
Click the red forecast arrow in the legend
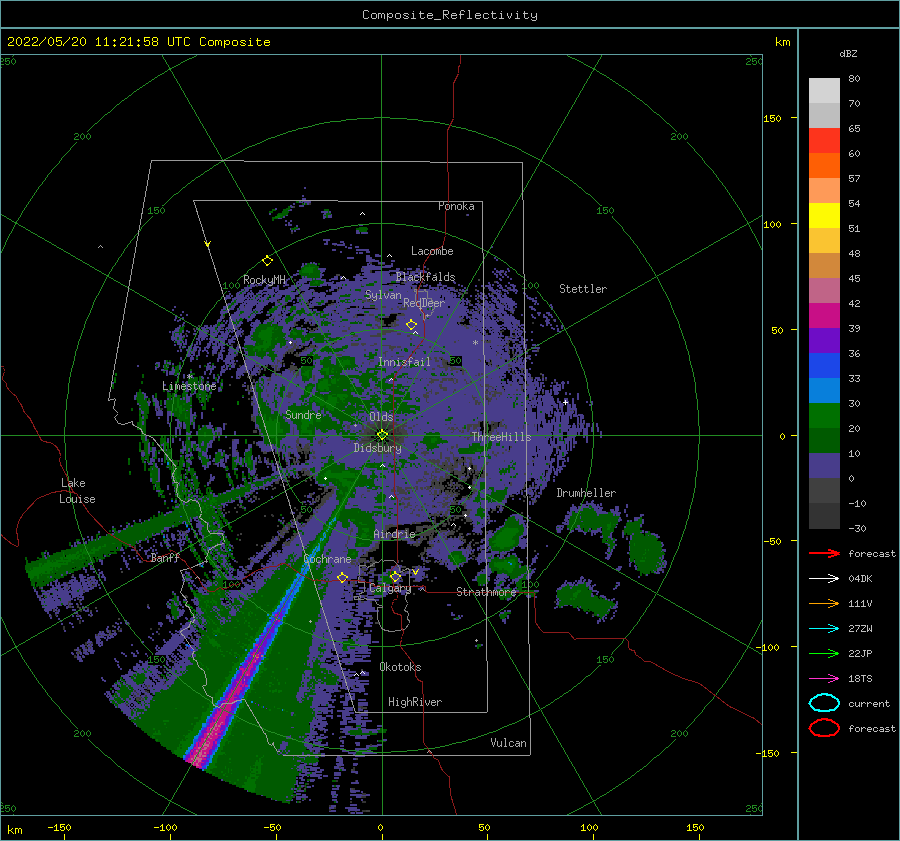point(824,553)
